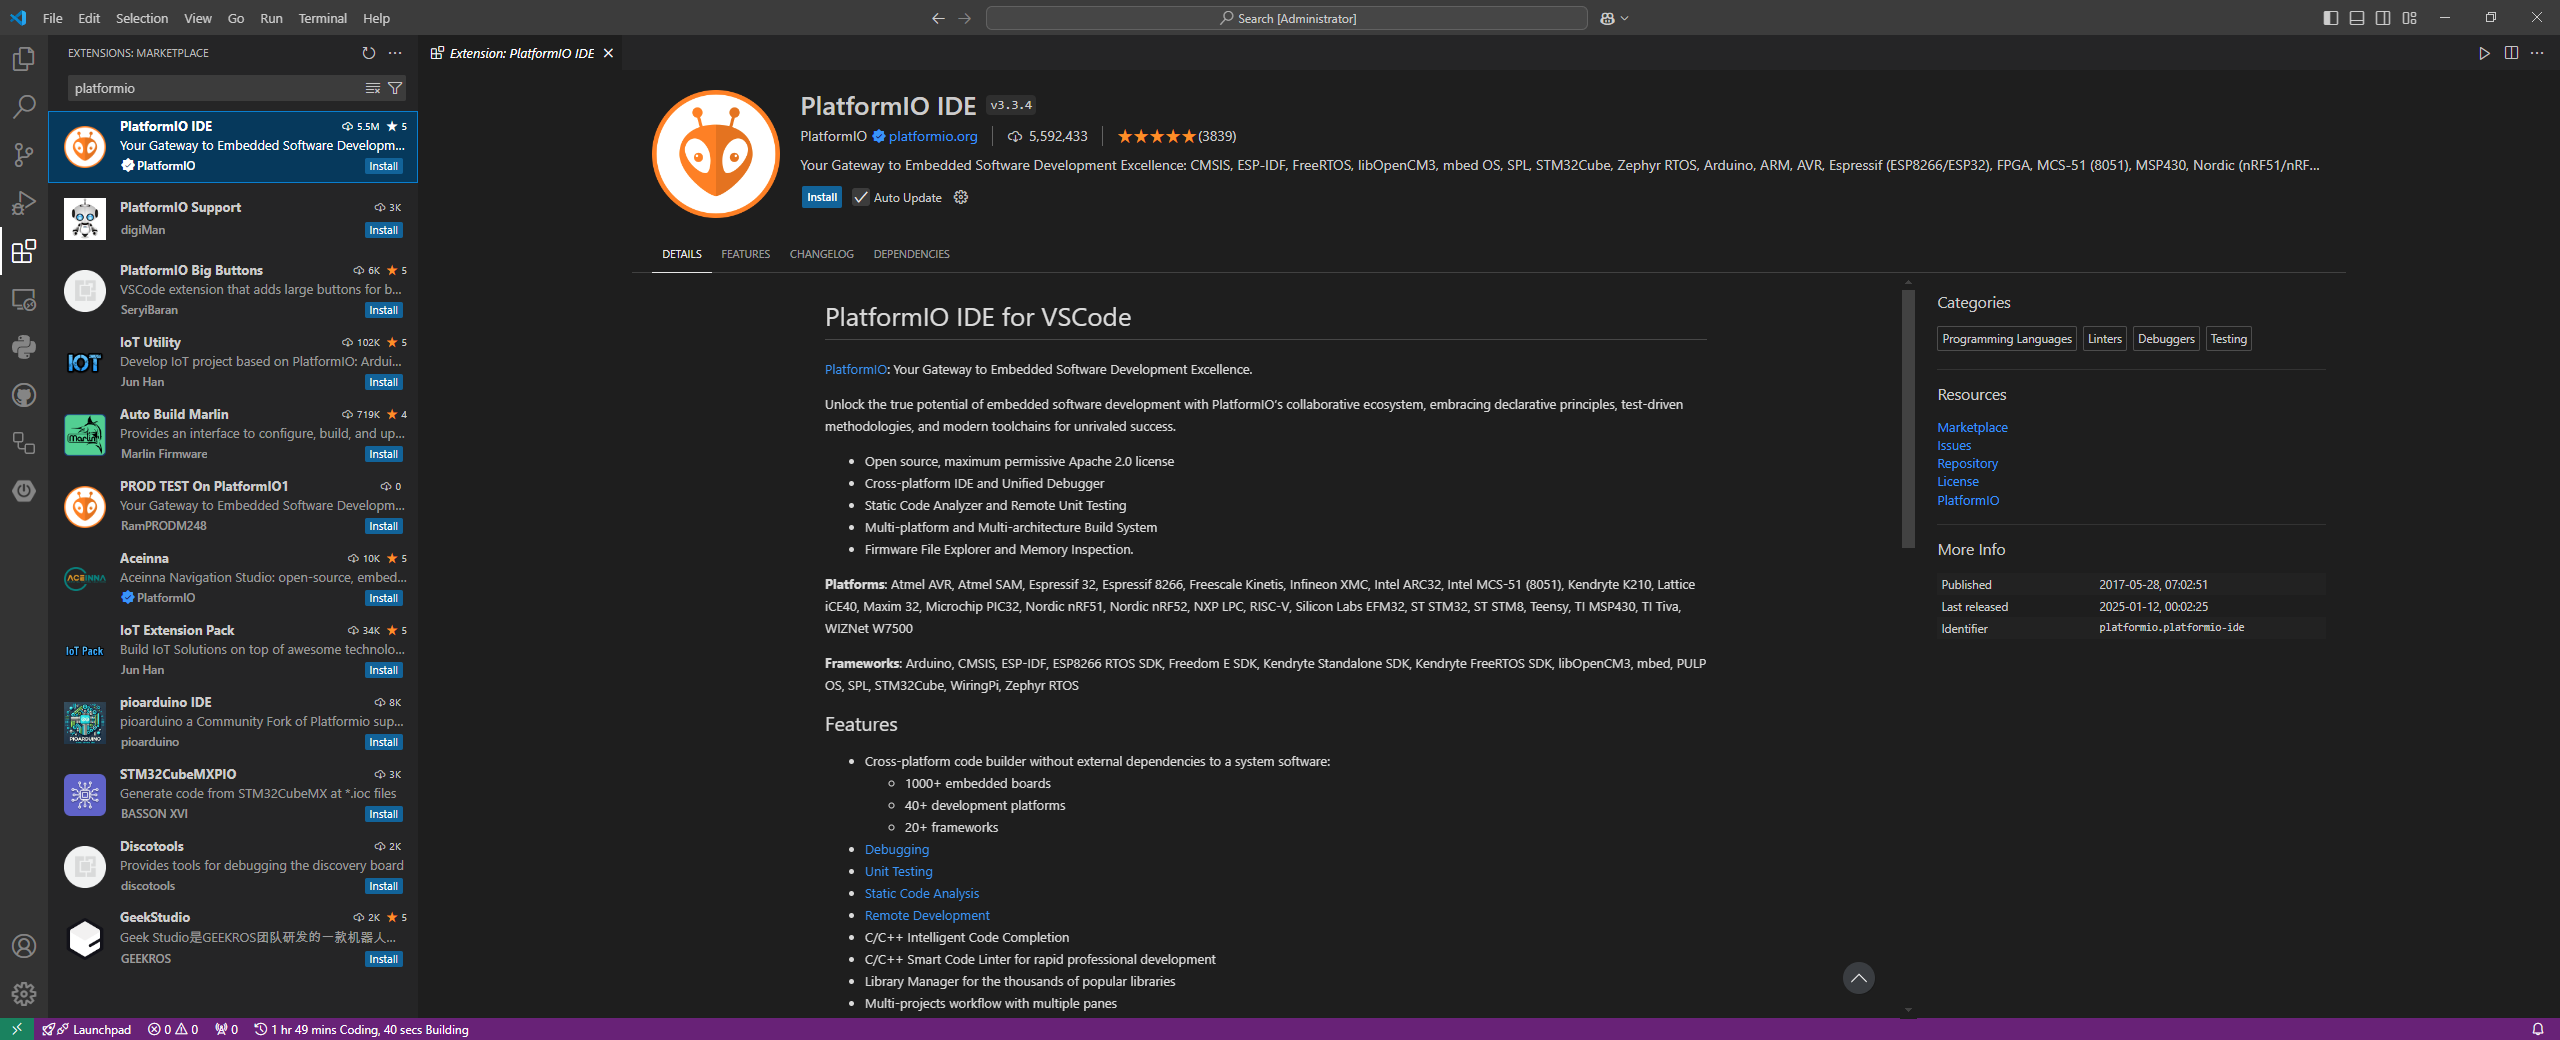The image size is (2560, 1040).
Task: Split the editor to the right
Action: pyautogui.click(x=2511, y=53)
